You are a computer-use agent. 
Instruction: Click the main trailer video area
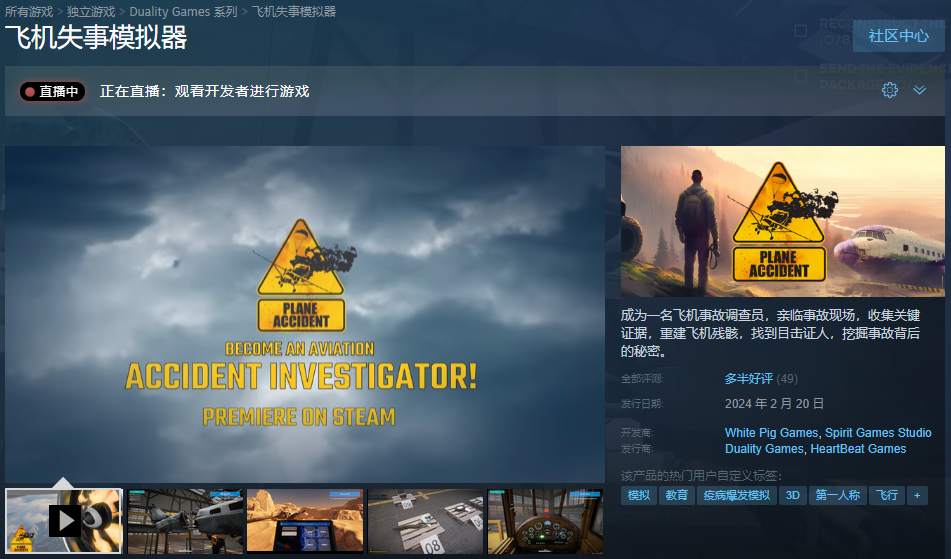tap(304, 314)
